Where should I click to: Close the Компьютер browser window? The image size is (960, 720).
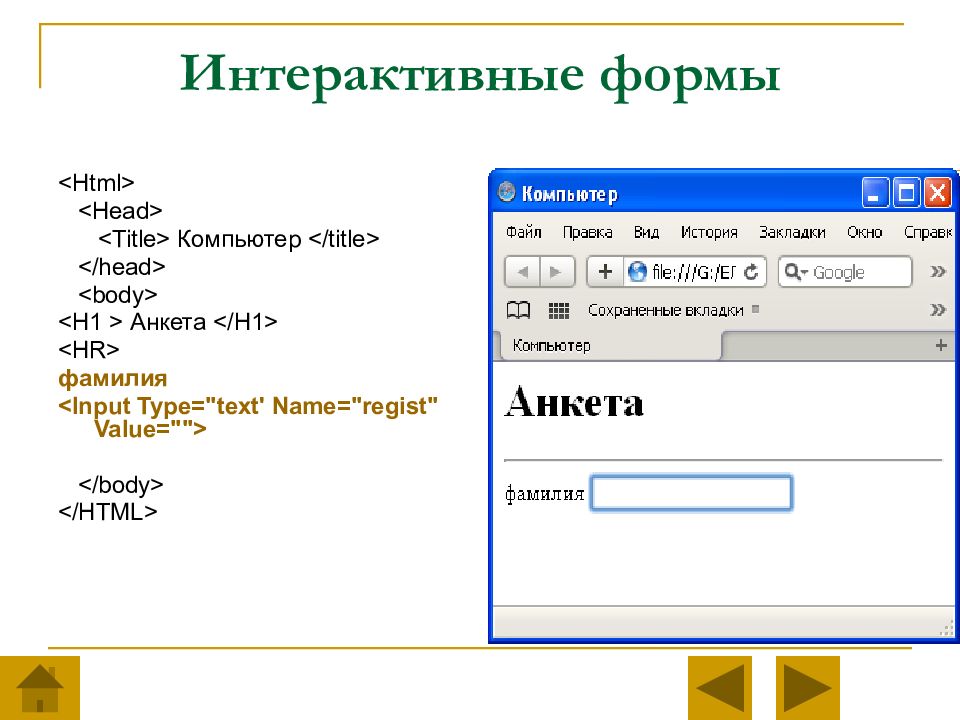(x=937, y=193)
